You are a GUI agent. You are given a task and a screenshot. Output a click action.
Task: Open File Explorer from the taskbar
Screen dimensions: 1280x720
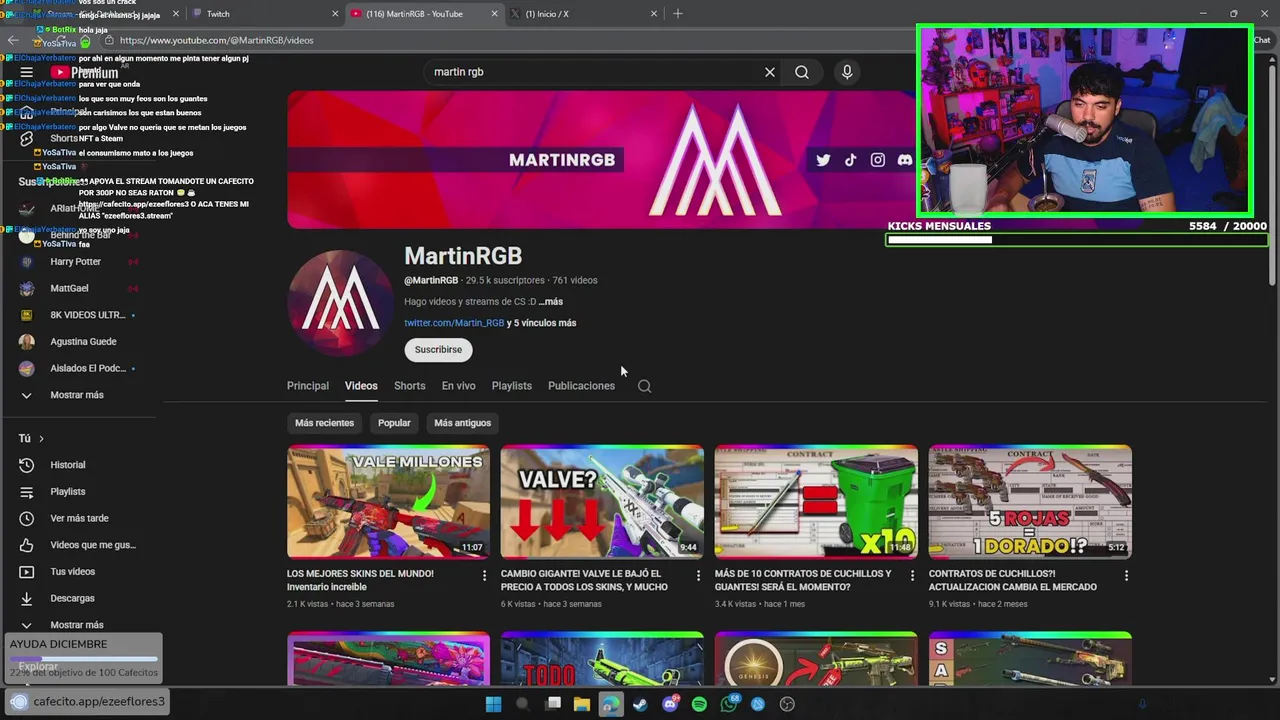[x=581, y=704]
